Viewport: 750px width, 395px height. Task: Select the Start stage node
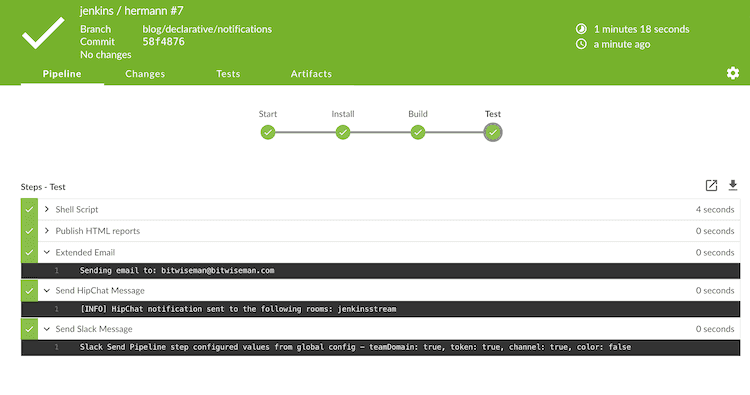(268, 132)
